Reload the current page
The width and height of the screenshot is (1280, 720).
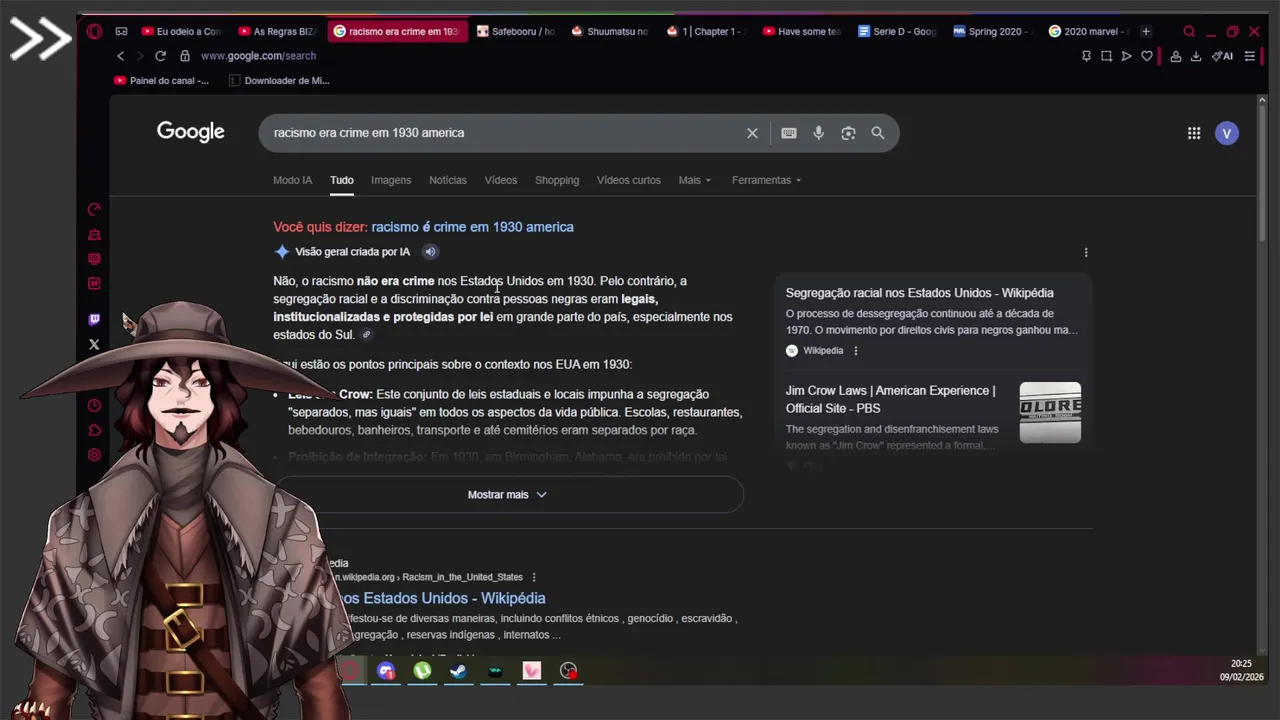pyautogui.click(x=160, y=56)
